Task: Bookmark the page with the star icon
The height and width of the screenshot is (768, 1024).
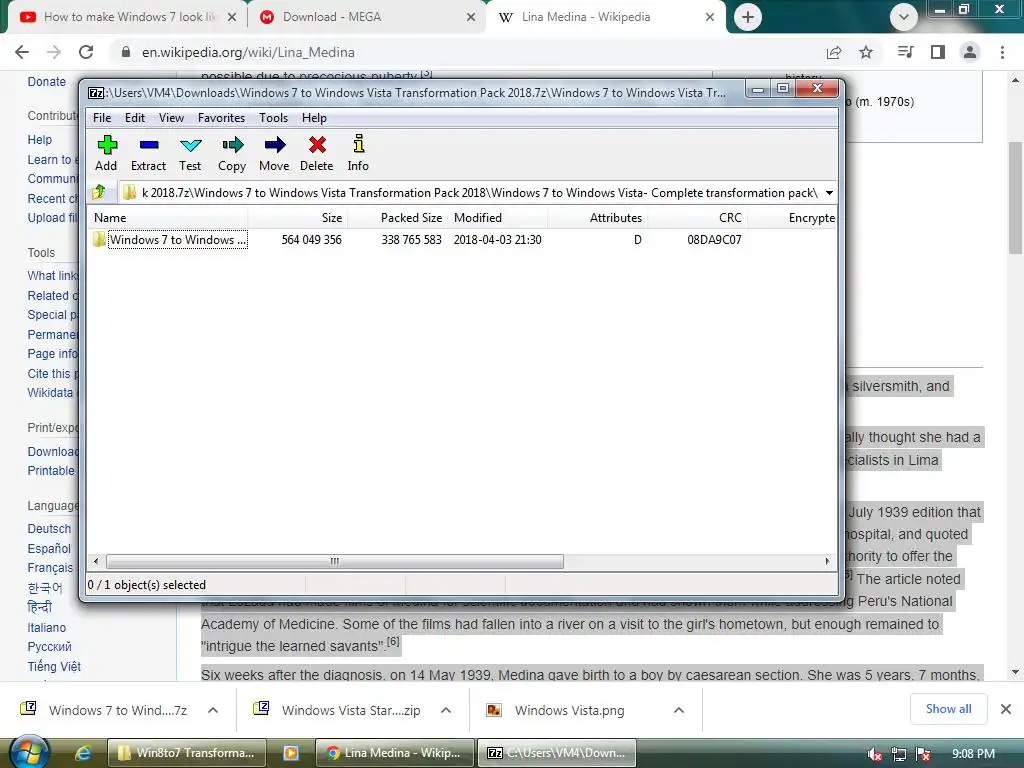Action: pyautogui.click(x=866, y=52)
